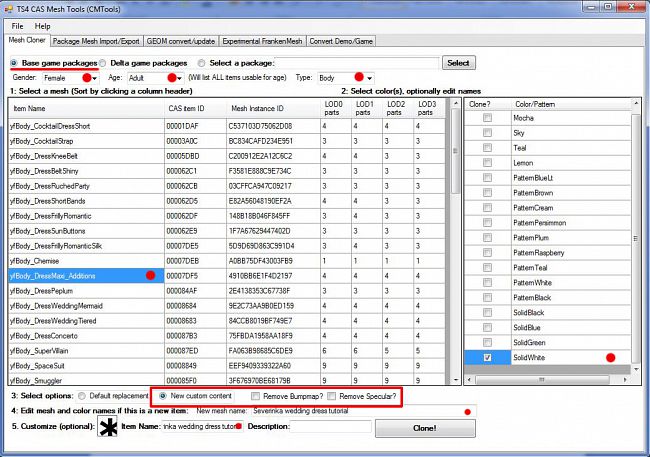The height and width of the screenshot is (457, 650).
Task: Choose Delta game packages option
Action: (102, 63)
